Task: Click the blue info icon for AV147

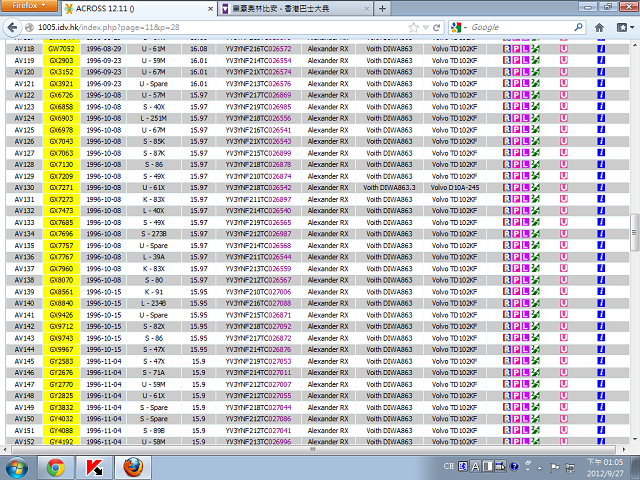Action: 601,384
